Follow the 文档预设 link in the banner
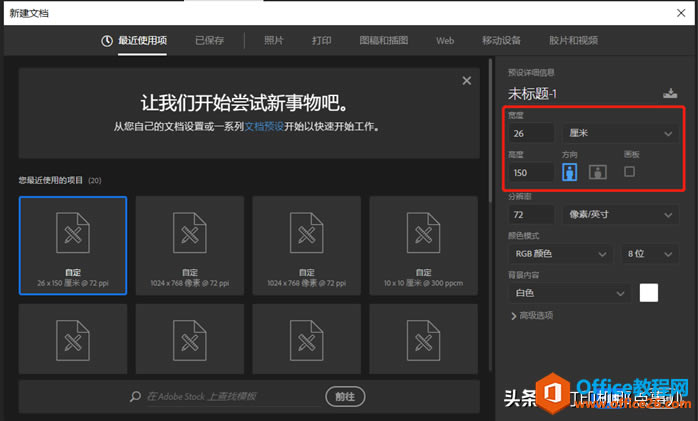 pos(264,126)
